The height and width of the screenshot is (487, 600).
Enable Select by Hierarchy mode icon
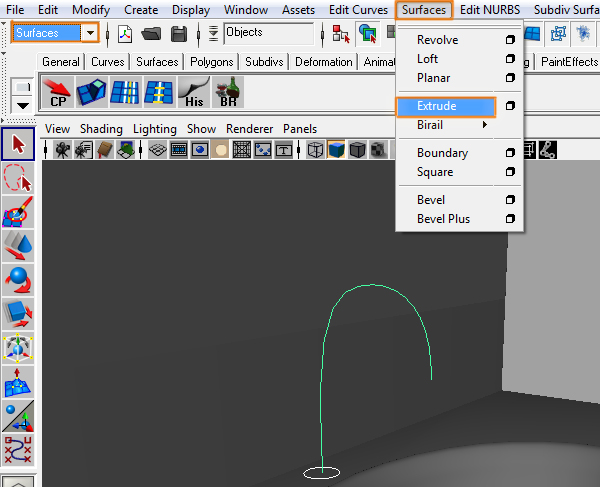(341, 34)
